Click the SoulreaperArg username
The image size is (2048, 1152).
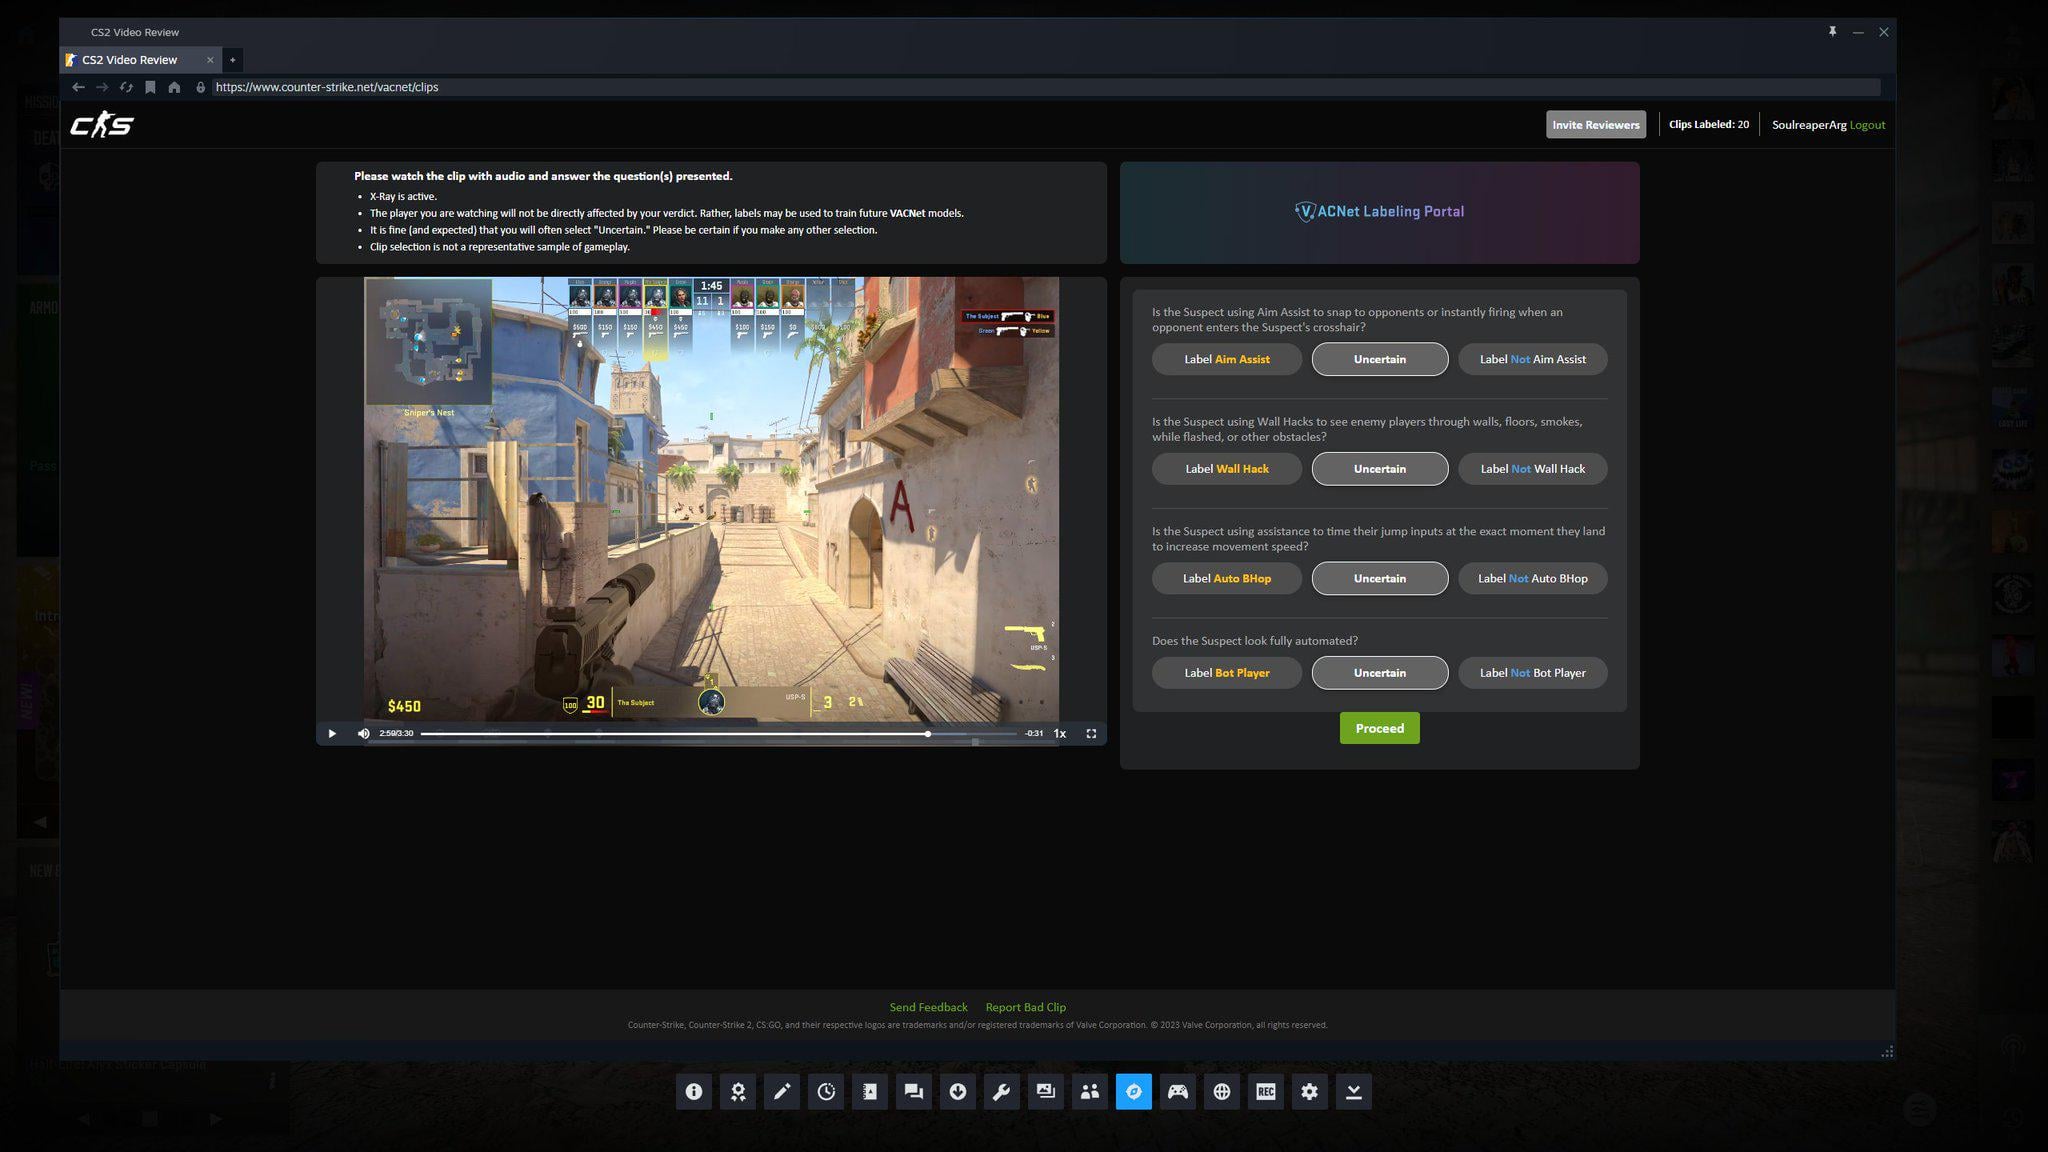coord(1809,125)
